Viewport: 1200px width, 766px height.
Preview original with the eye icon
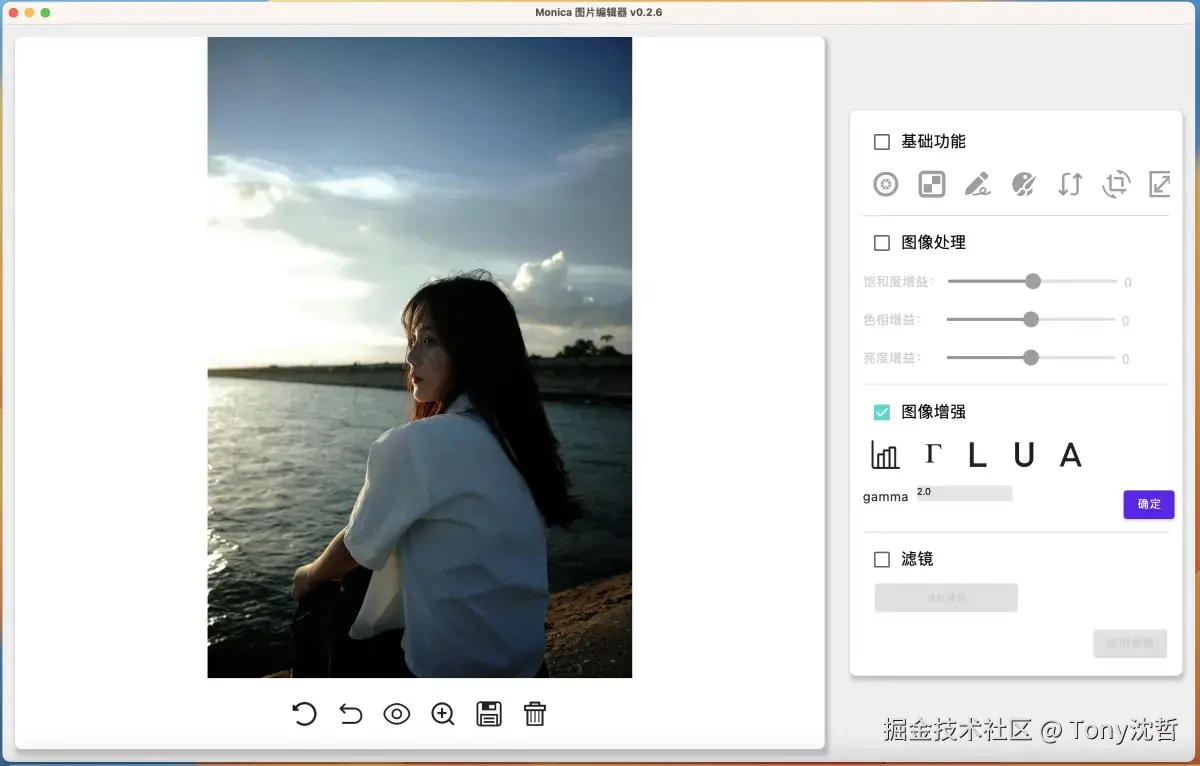click(x=396, y=714)
